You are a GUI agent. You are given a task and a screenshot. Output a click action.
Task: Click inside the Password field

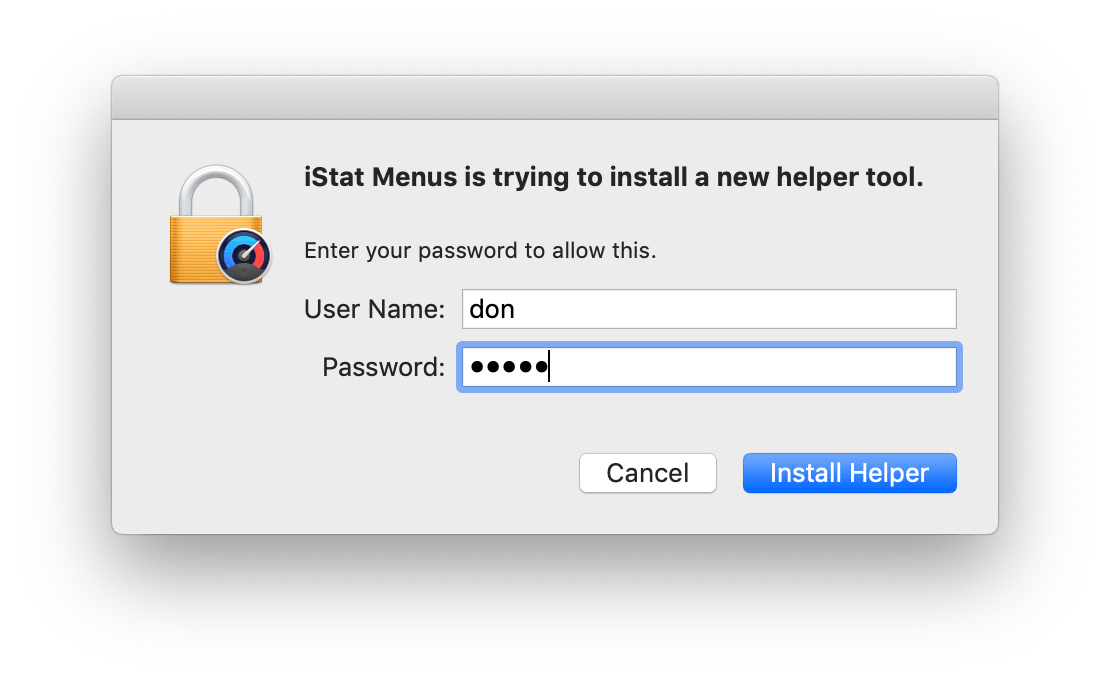click(709, 367)
